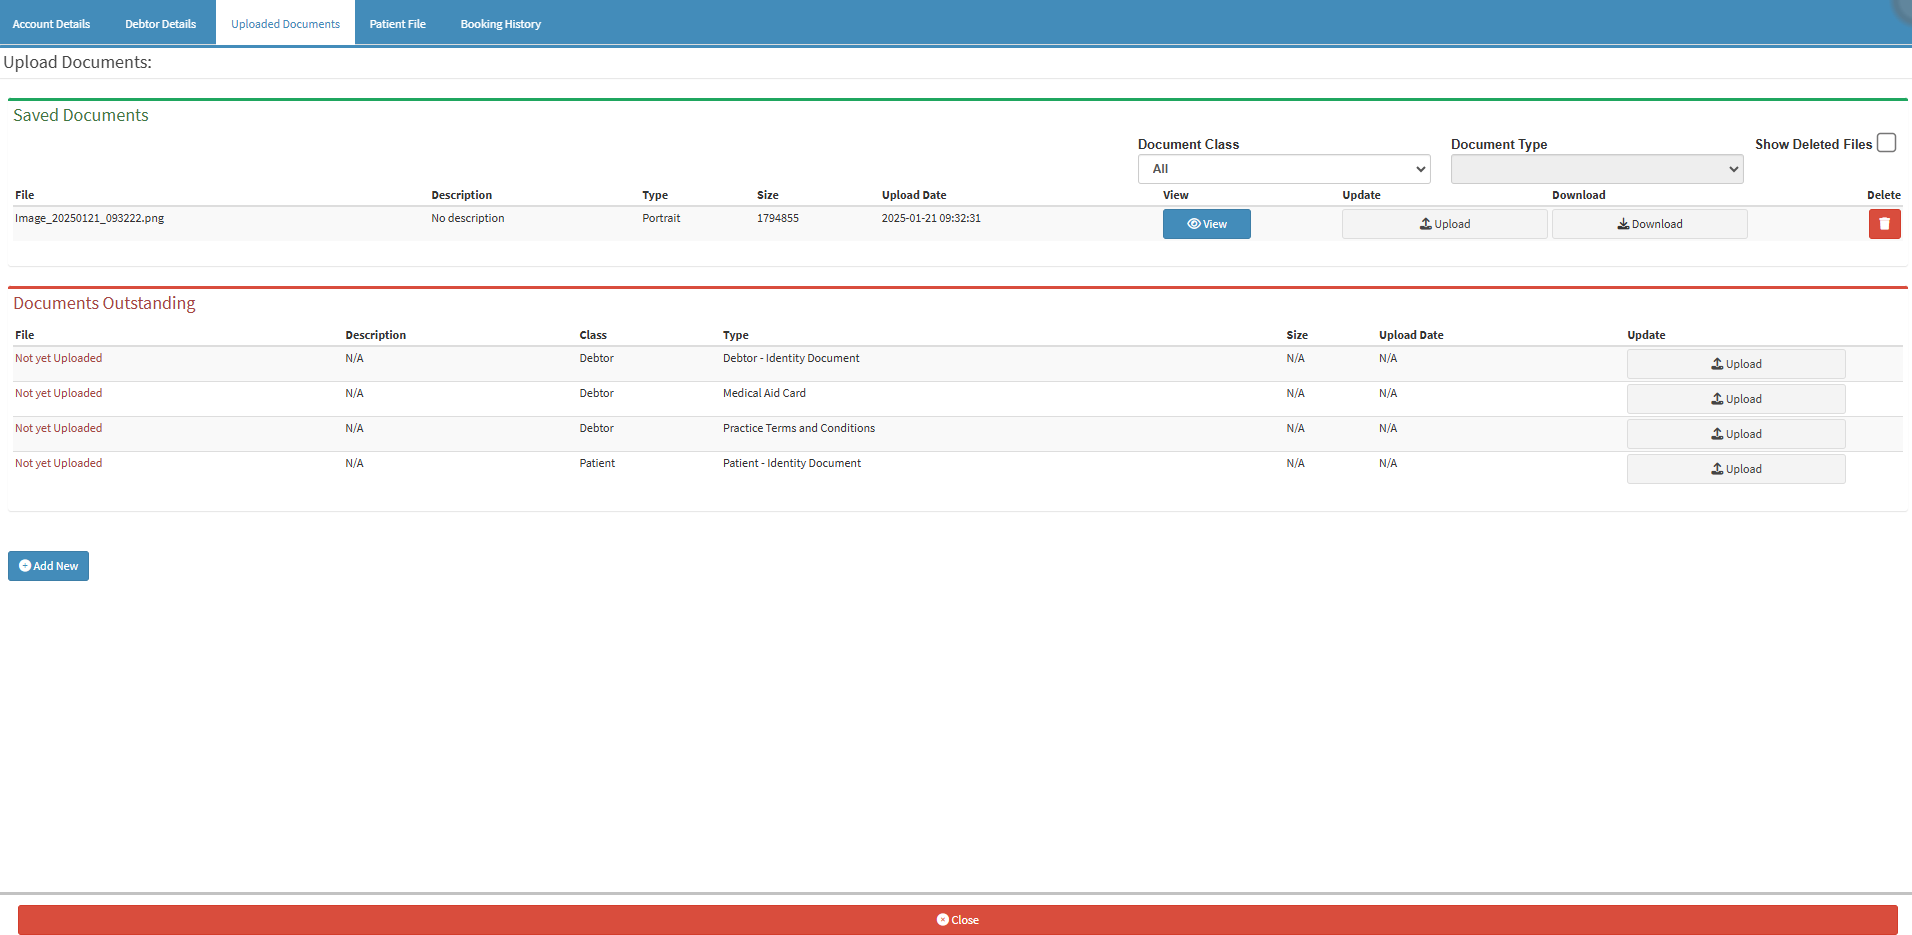Click the red trash delete icon
Screen dimensions: 1912x935
[x=1884, y=224]
